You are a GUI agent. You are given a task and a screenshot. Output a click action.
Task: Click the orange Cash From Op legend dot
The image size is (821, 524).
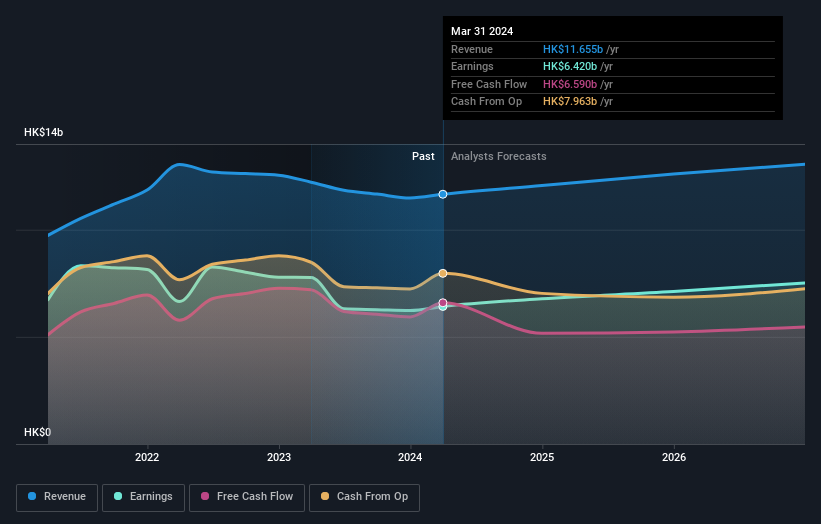[325, 496]
